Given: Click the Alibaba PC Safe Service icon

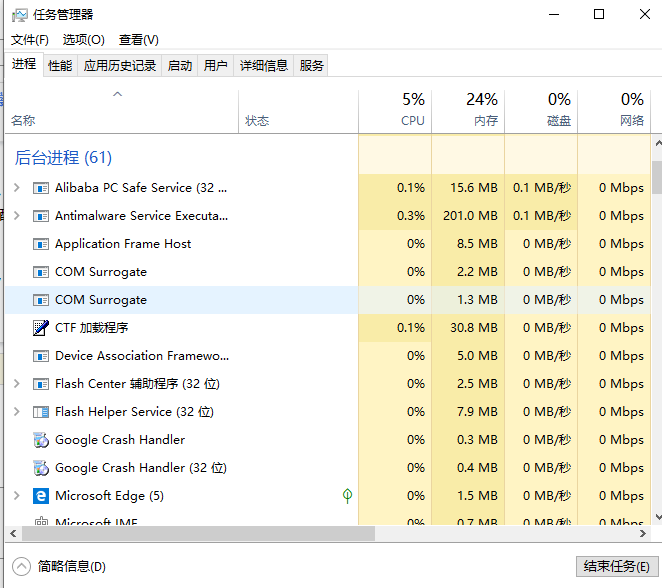Looking at the screenshot, I should click(x=41, y=188).
